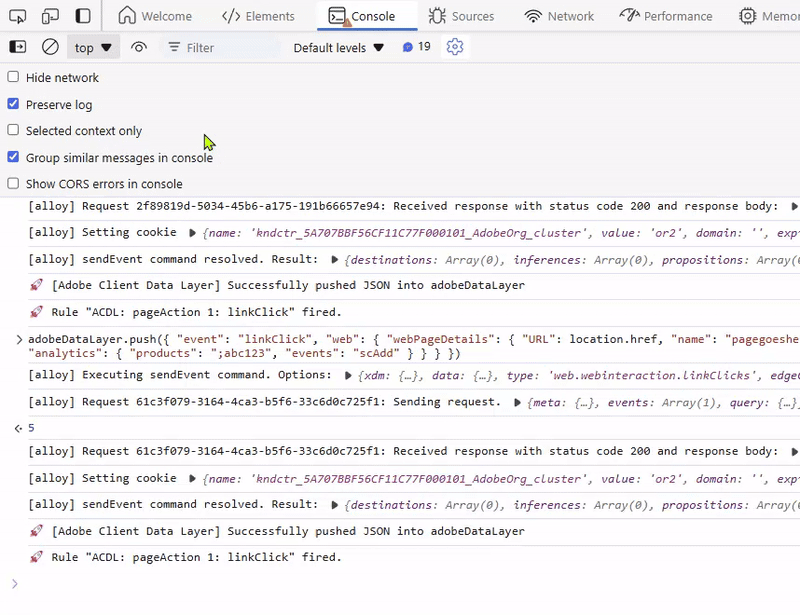The width and height of the screenshot is (800, 615).
Task: Clear the console with the ban icon
Action: tap(50, 47)
